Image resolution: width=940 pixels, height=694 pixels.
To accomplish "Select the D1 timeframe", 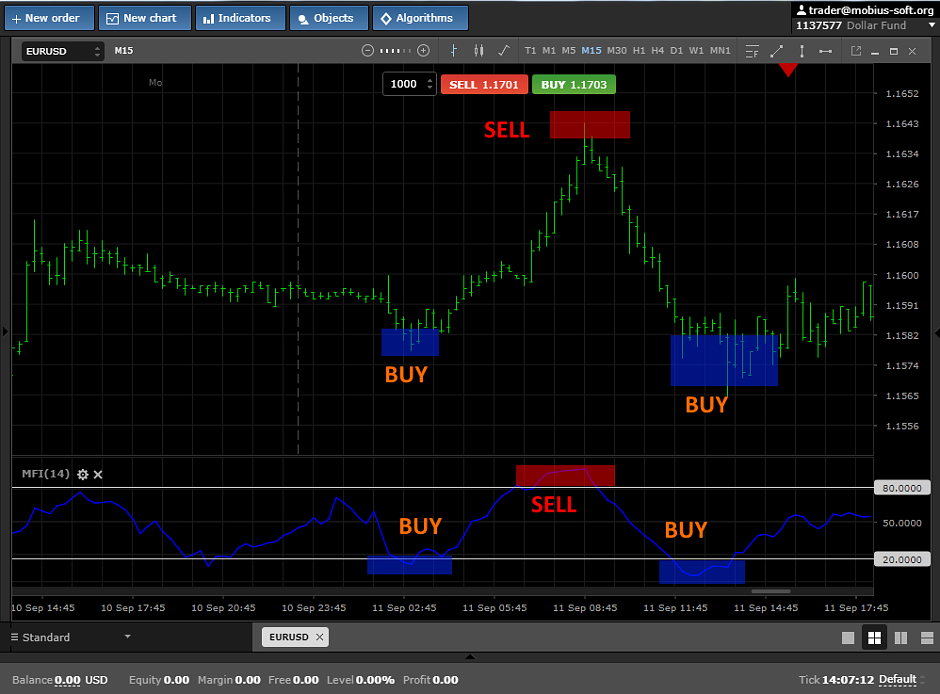I will (677, 51).
